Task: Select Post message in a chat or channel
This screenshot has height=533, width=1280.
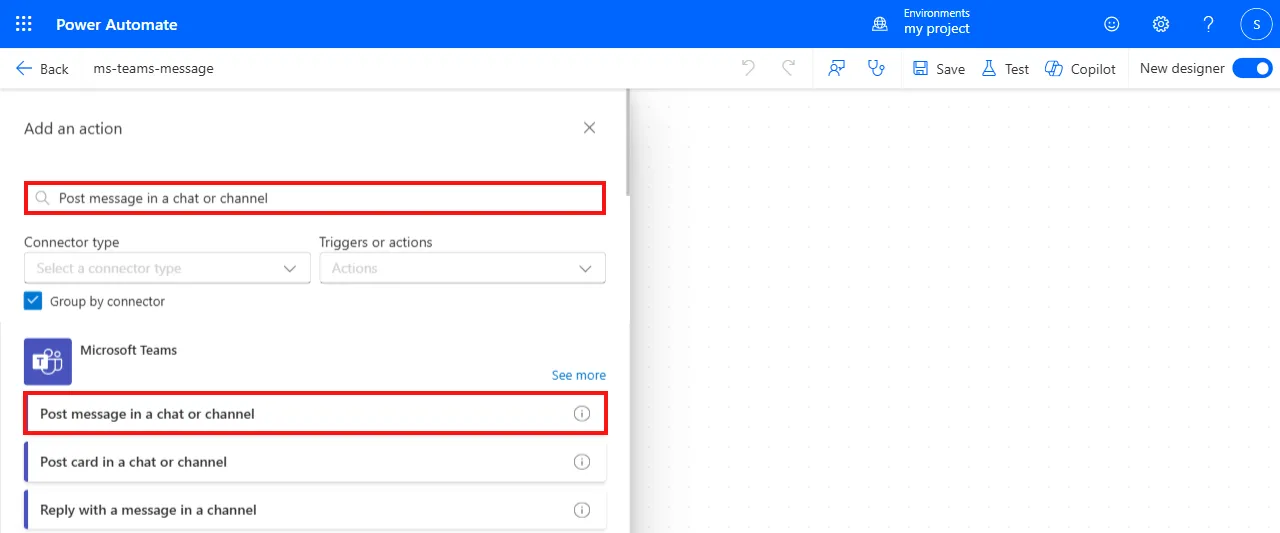Action: pyautogui.click(x=315, y=414)
